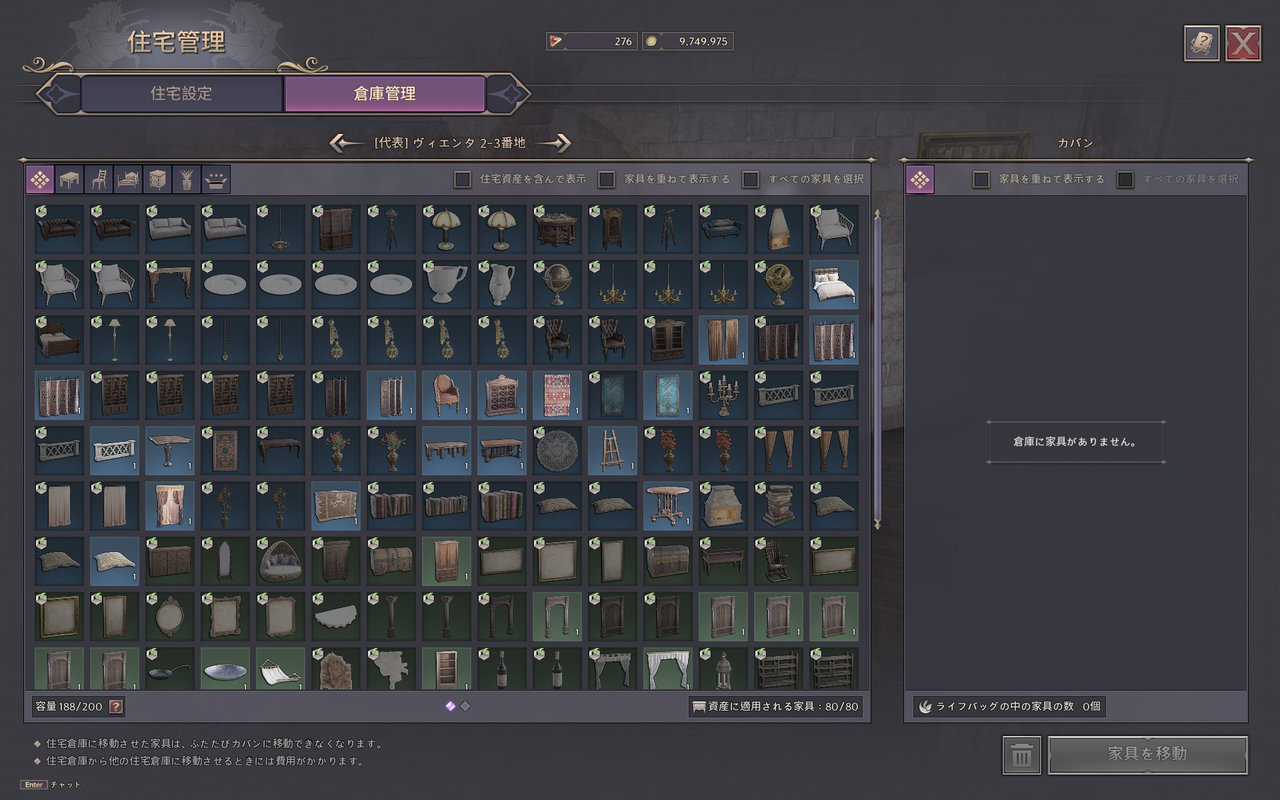
Task: Toggle storage 家具を重ねて表示する checkbox
Action: pyautogui.click(x=607, y=180)
